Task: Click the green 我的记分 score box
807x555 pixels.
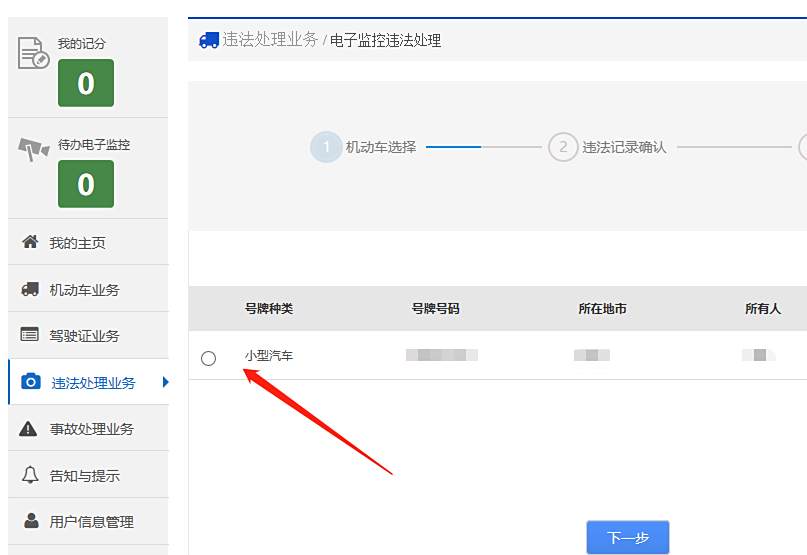Action: point(86,83)
